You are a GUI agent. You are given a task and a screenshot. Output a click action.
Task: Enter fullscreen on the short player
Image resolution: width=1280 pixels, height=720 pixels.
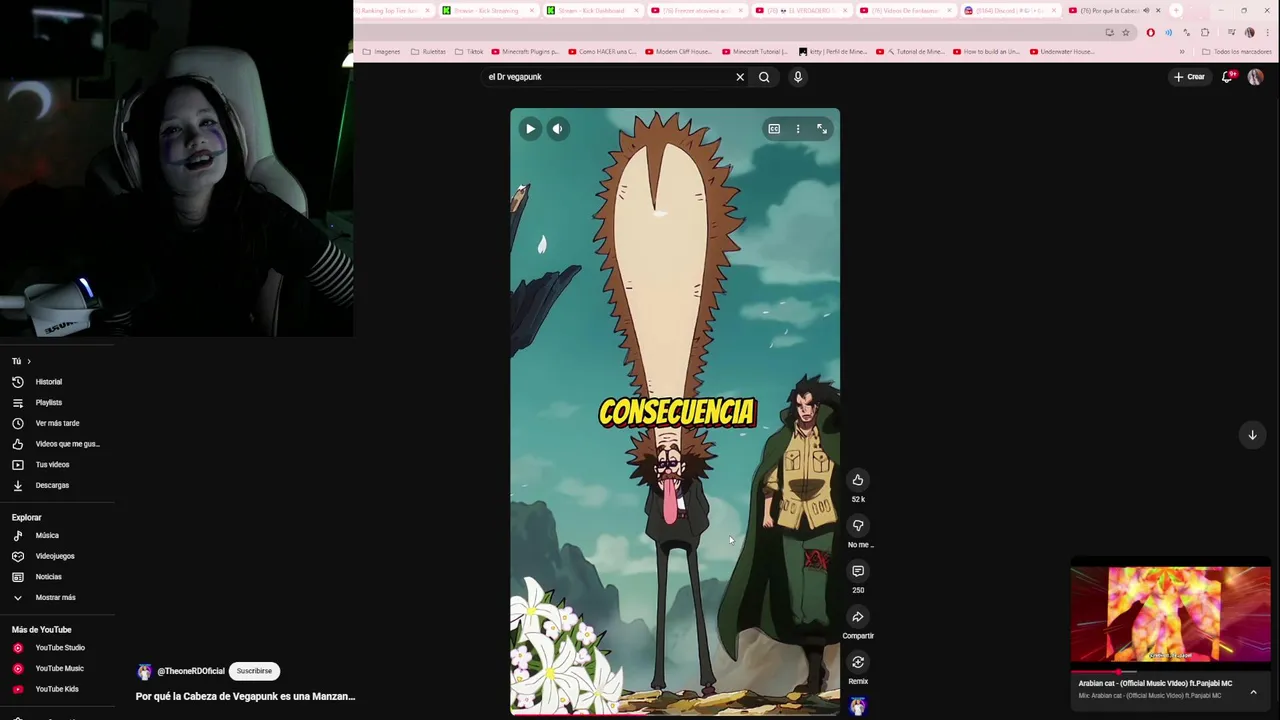(822, 128)
